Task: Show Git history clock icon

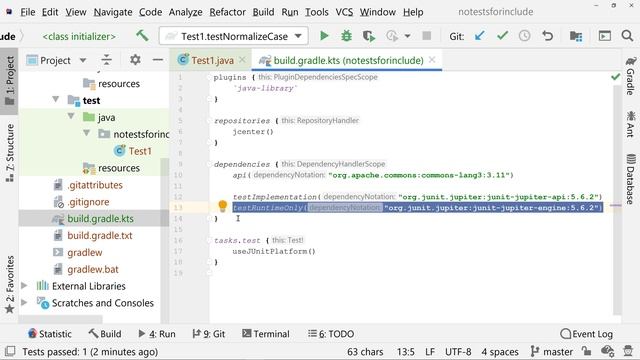Action: tap(524, 36)
